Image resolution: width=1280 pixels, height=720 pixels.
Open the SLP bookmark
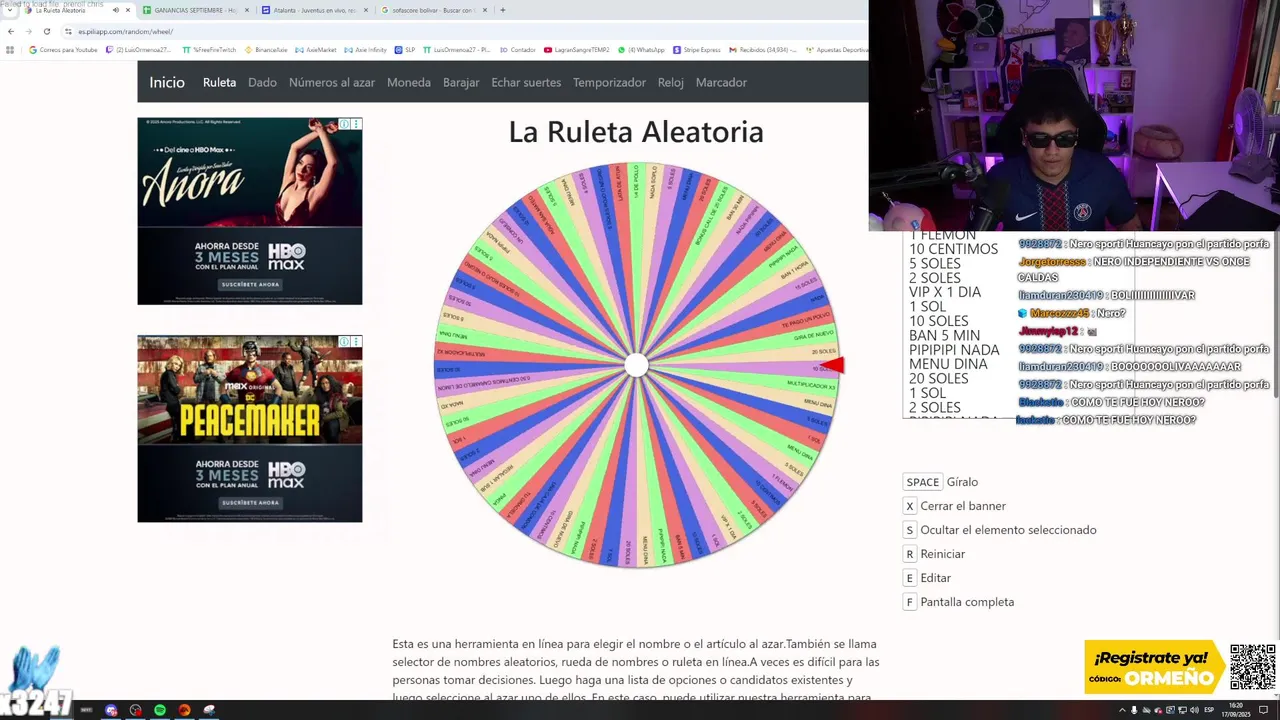click(405, 49)
